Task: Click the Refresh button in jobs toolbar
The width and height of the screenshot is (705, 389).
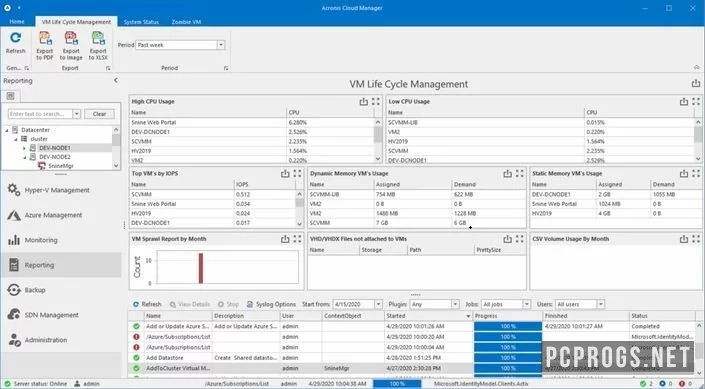Action: click(x=147, y=304)
